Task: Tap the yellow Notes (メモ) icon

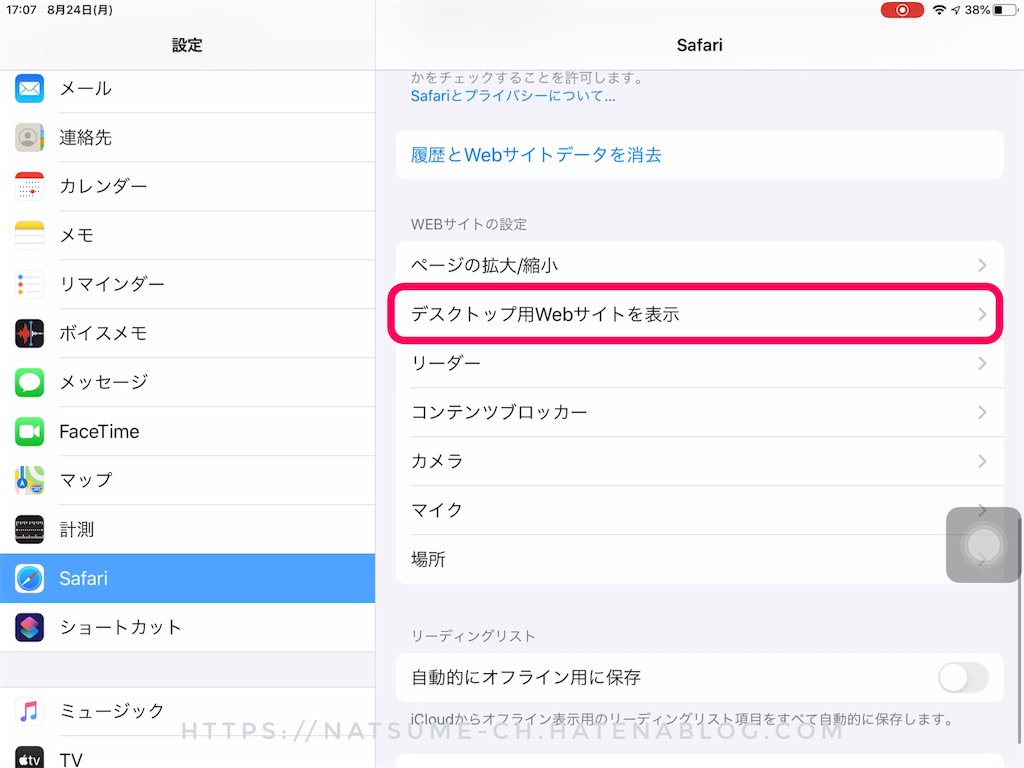Action: 29,235
